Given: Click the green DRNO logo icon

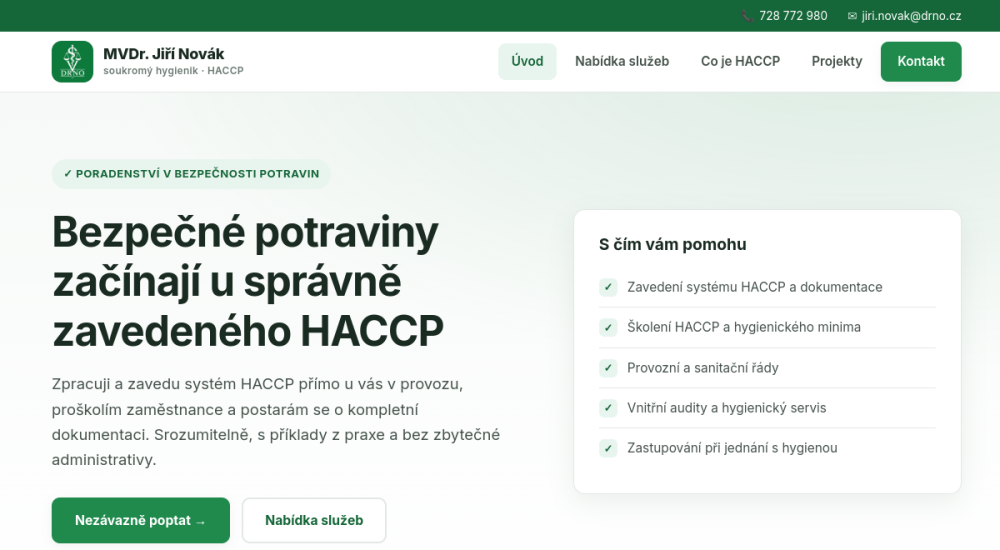Looking at the screenshot, I should coord(72,61).
